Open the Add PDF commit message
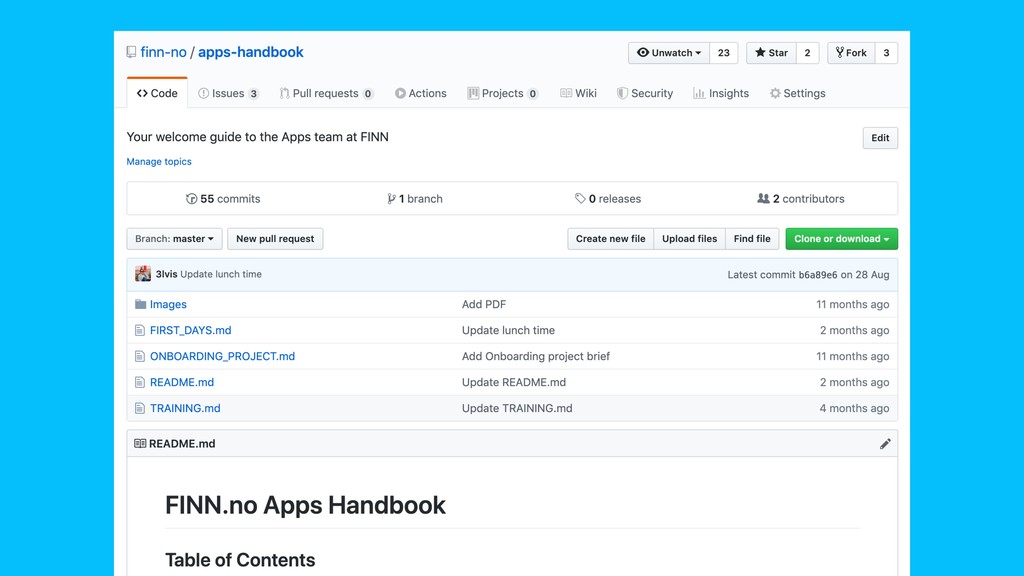 click(484, 304)
